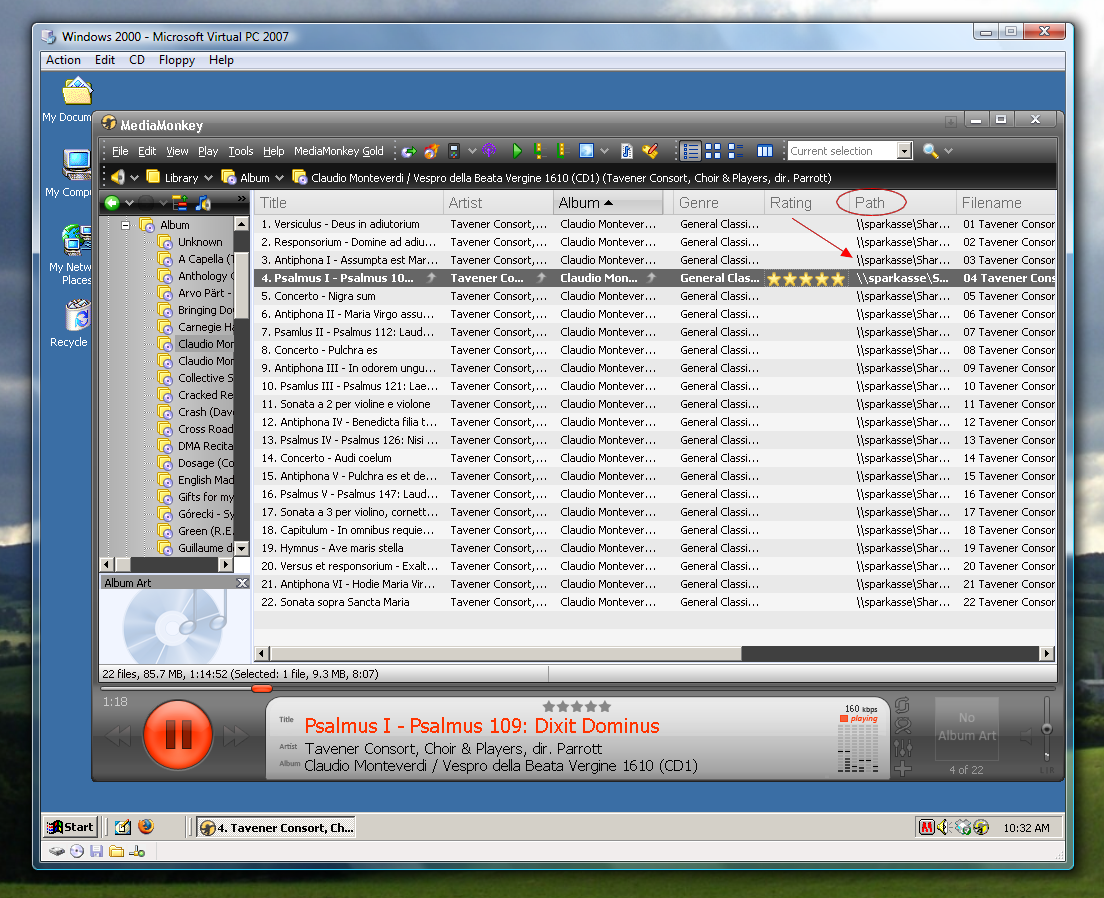Click the CD drive icon in Virtual PC status bar
Viewport: 1104px width, 898px height.
[x=77, y=851]
